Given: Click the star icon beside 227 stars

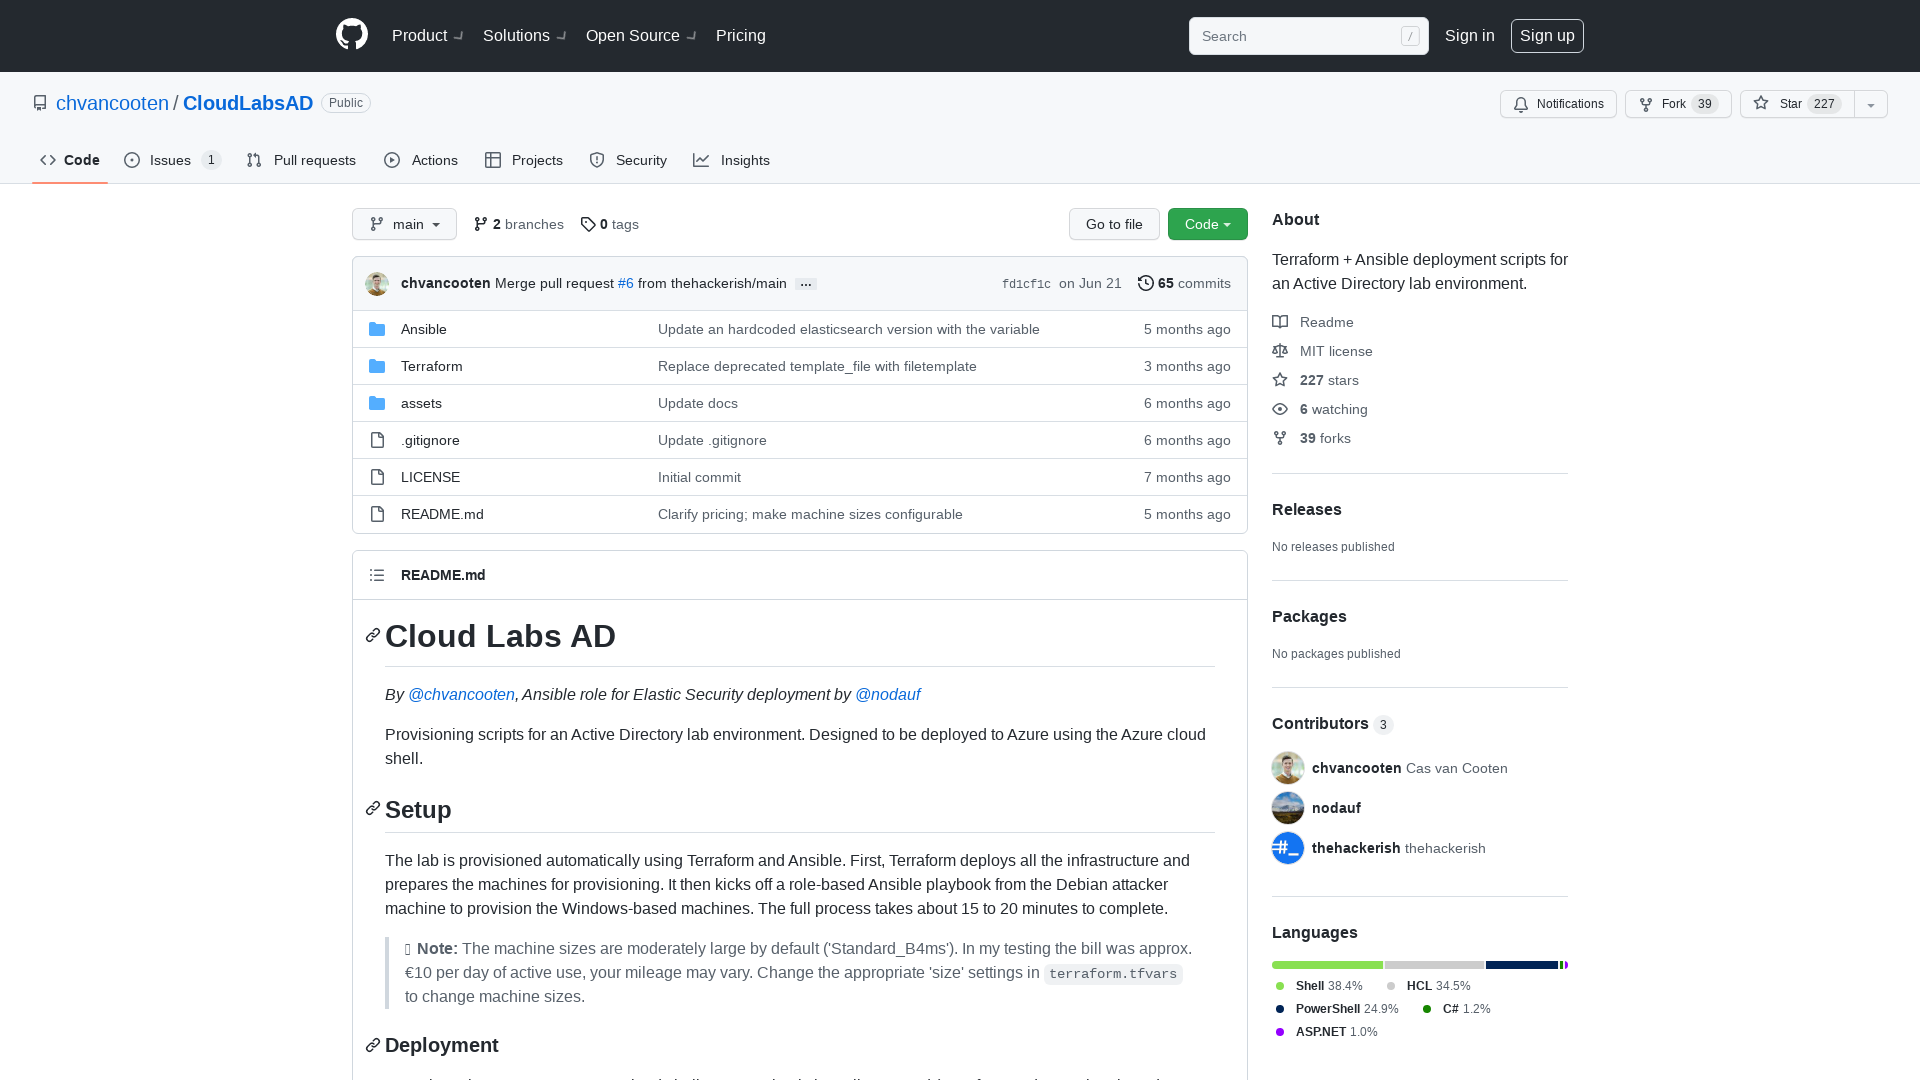Looking at the screenshot, I should coord(1280,380).
